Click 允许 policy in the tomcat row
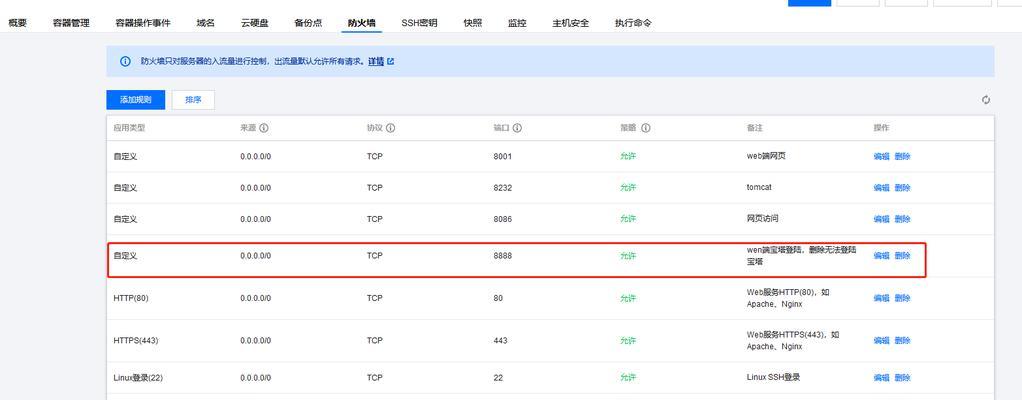The width and height of the screenshot is (1022, 400). point(628,188)
